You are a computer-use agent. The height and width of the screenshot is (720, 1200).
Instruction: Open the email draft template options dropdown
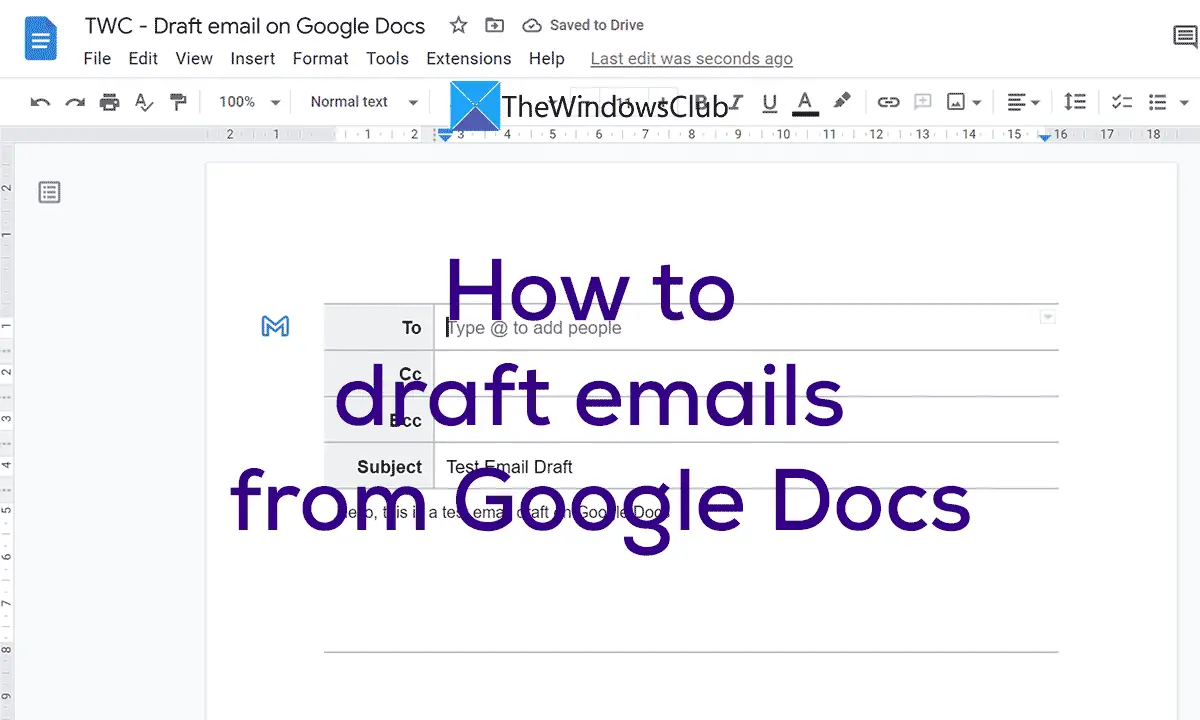point(1048,317)
